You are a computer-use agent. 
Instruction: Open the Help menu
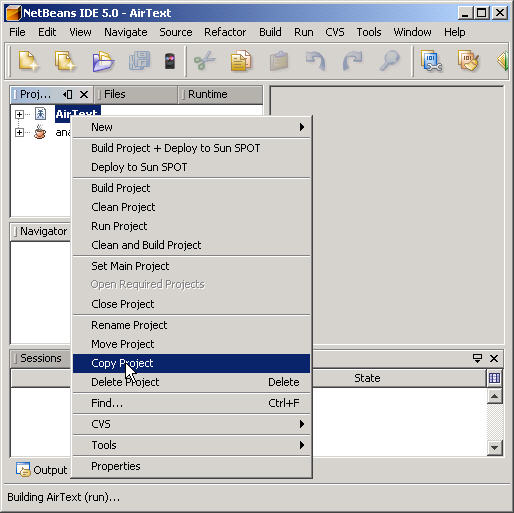pyautogui.click(x=455, y=32)
